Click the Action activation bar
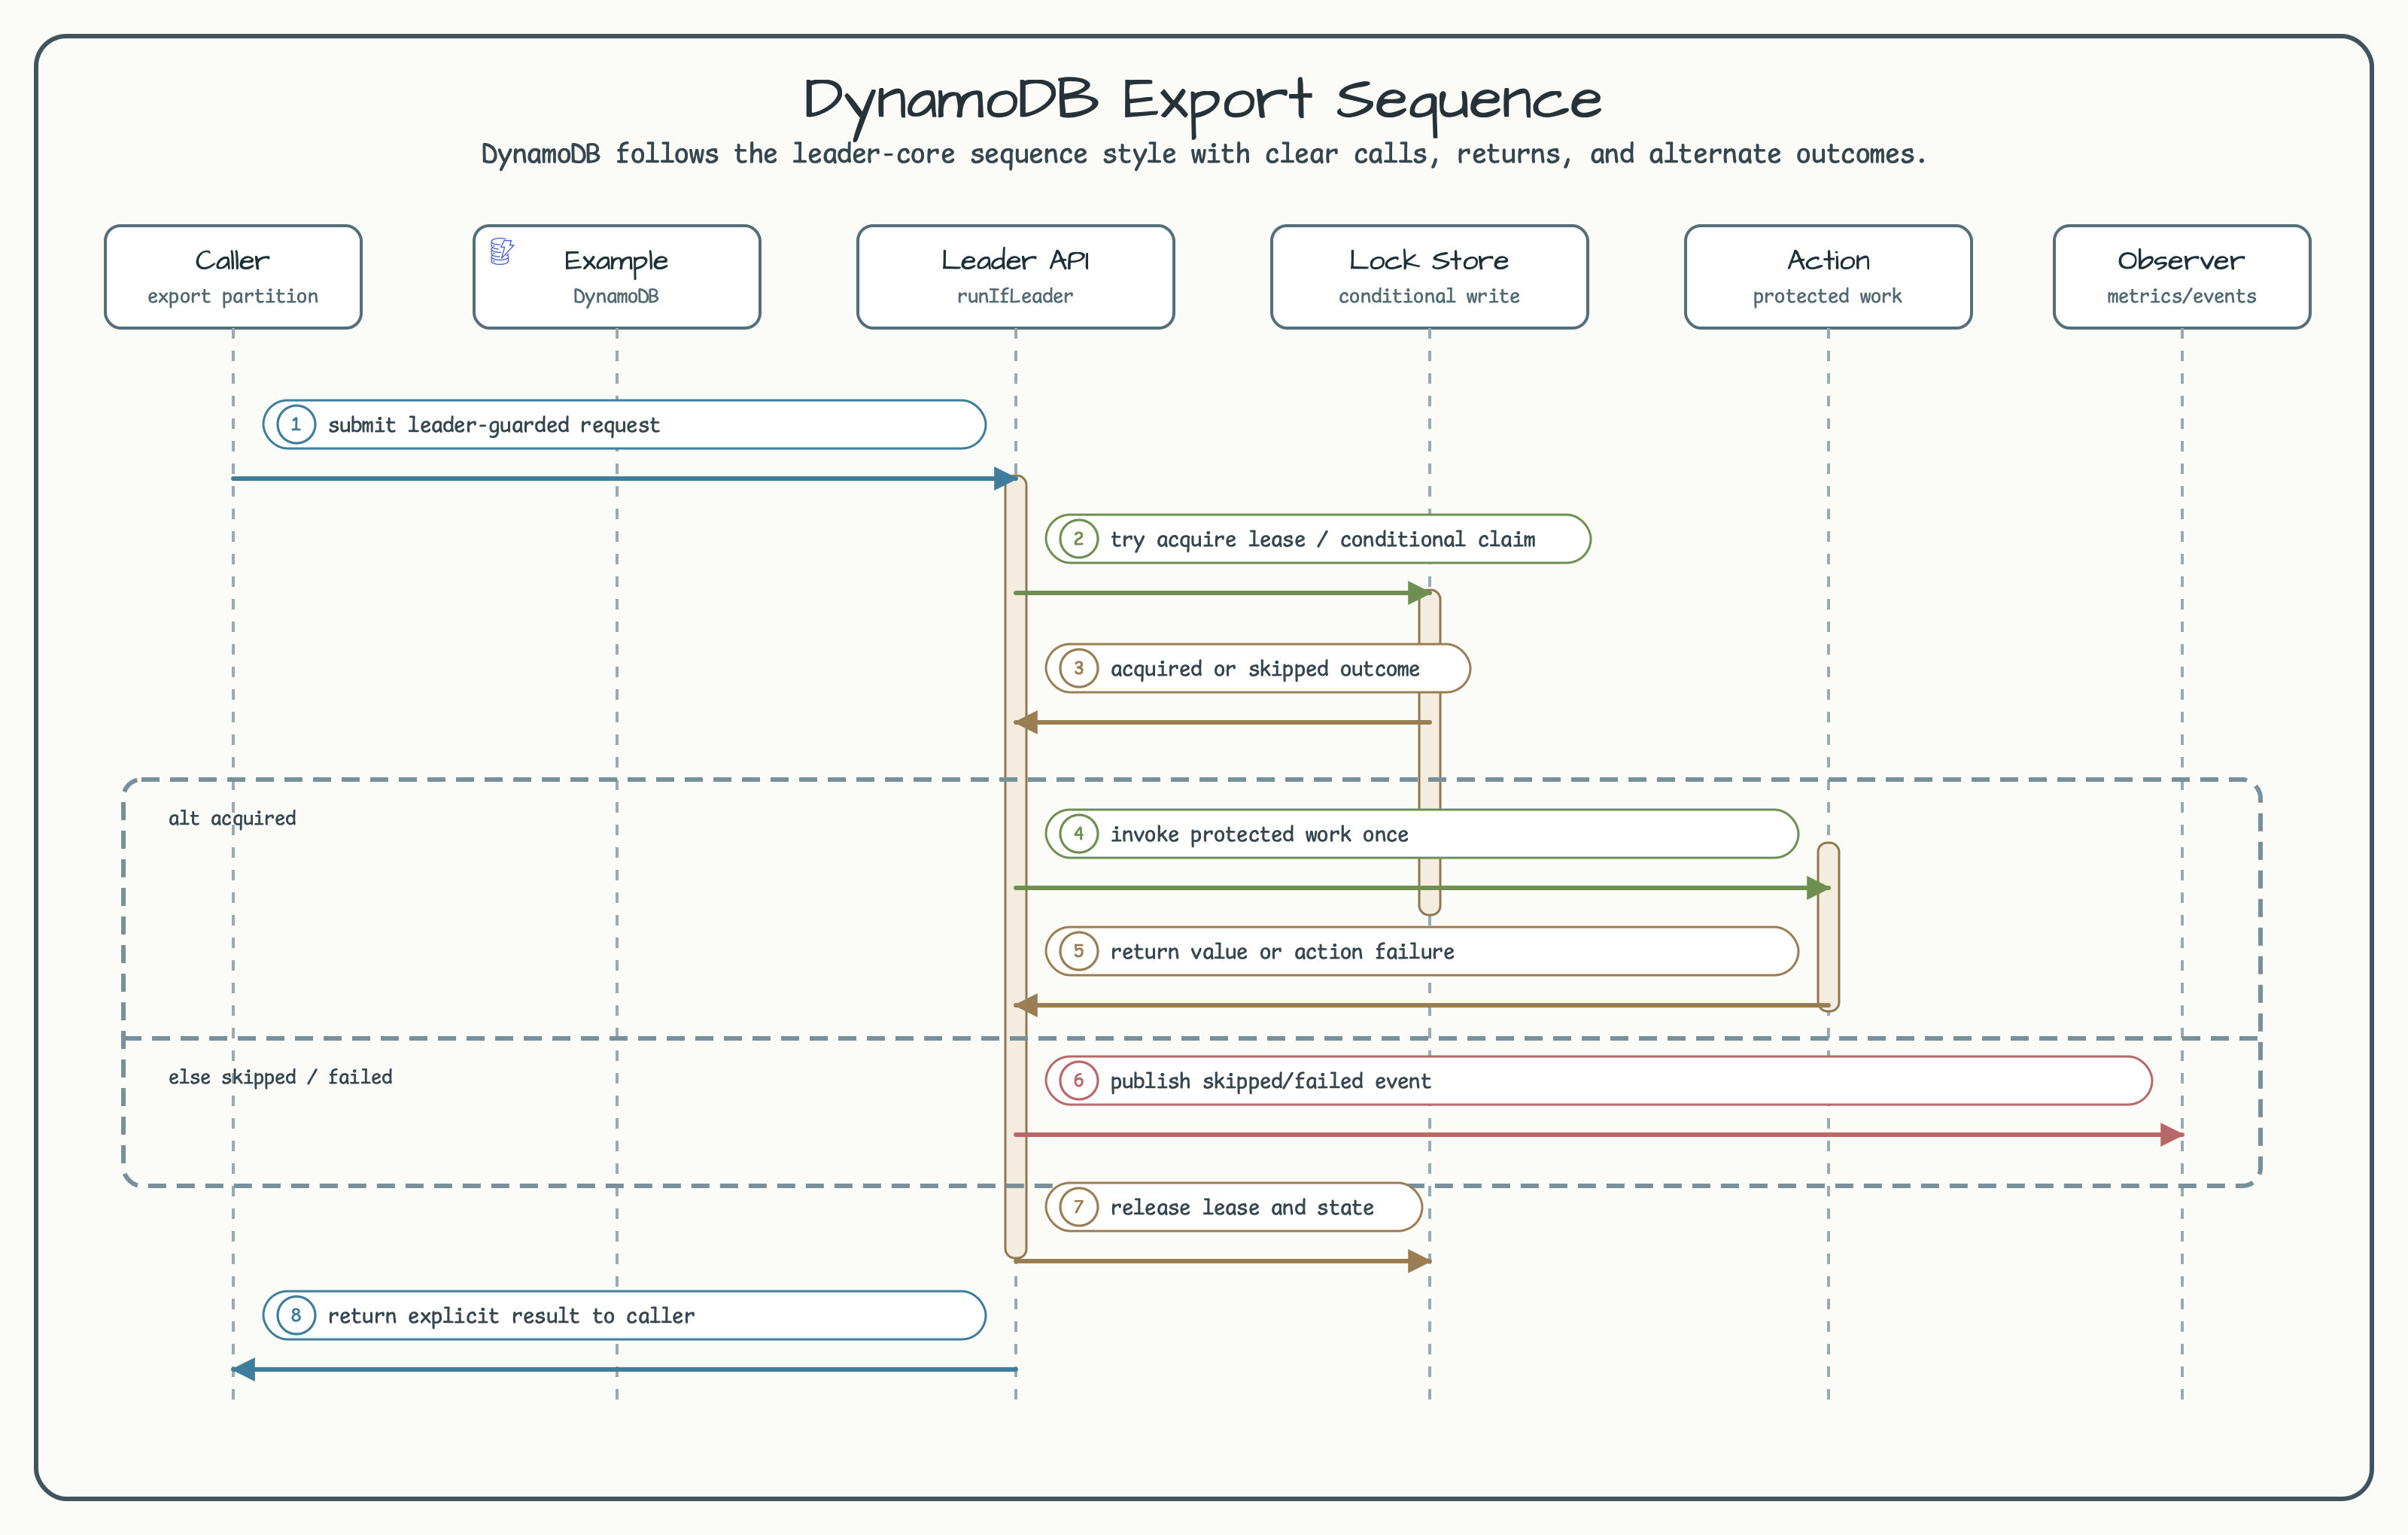 (1828, 927)
